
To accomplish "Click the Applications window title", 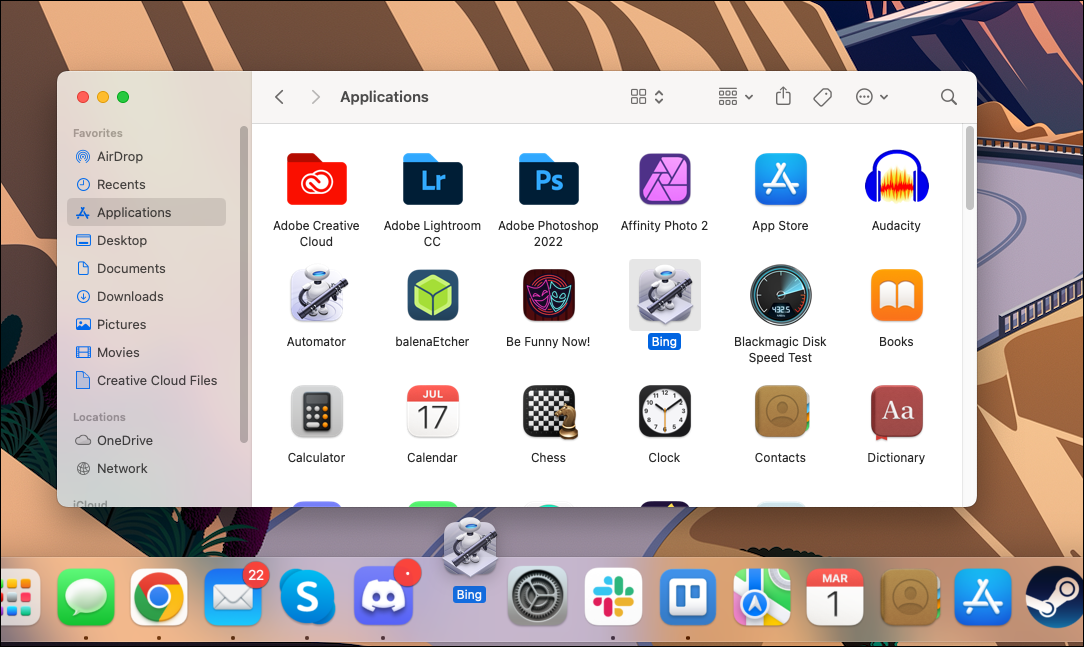I will click(x=384, y=97).
